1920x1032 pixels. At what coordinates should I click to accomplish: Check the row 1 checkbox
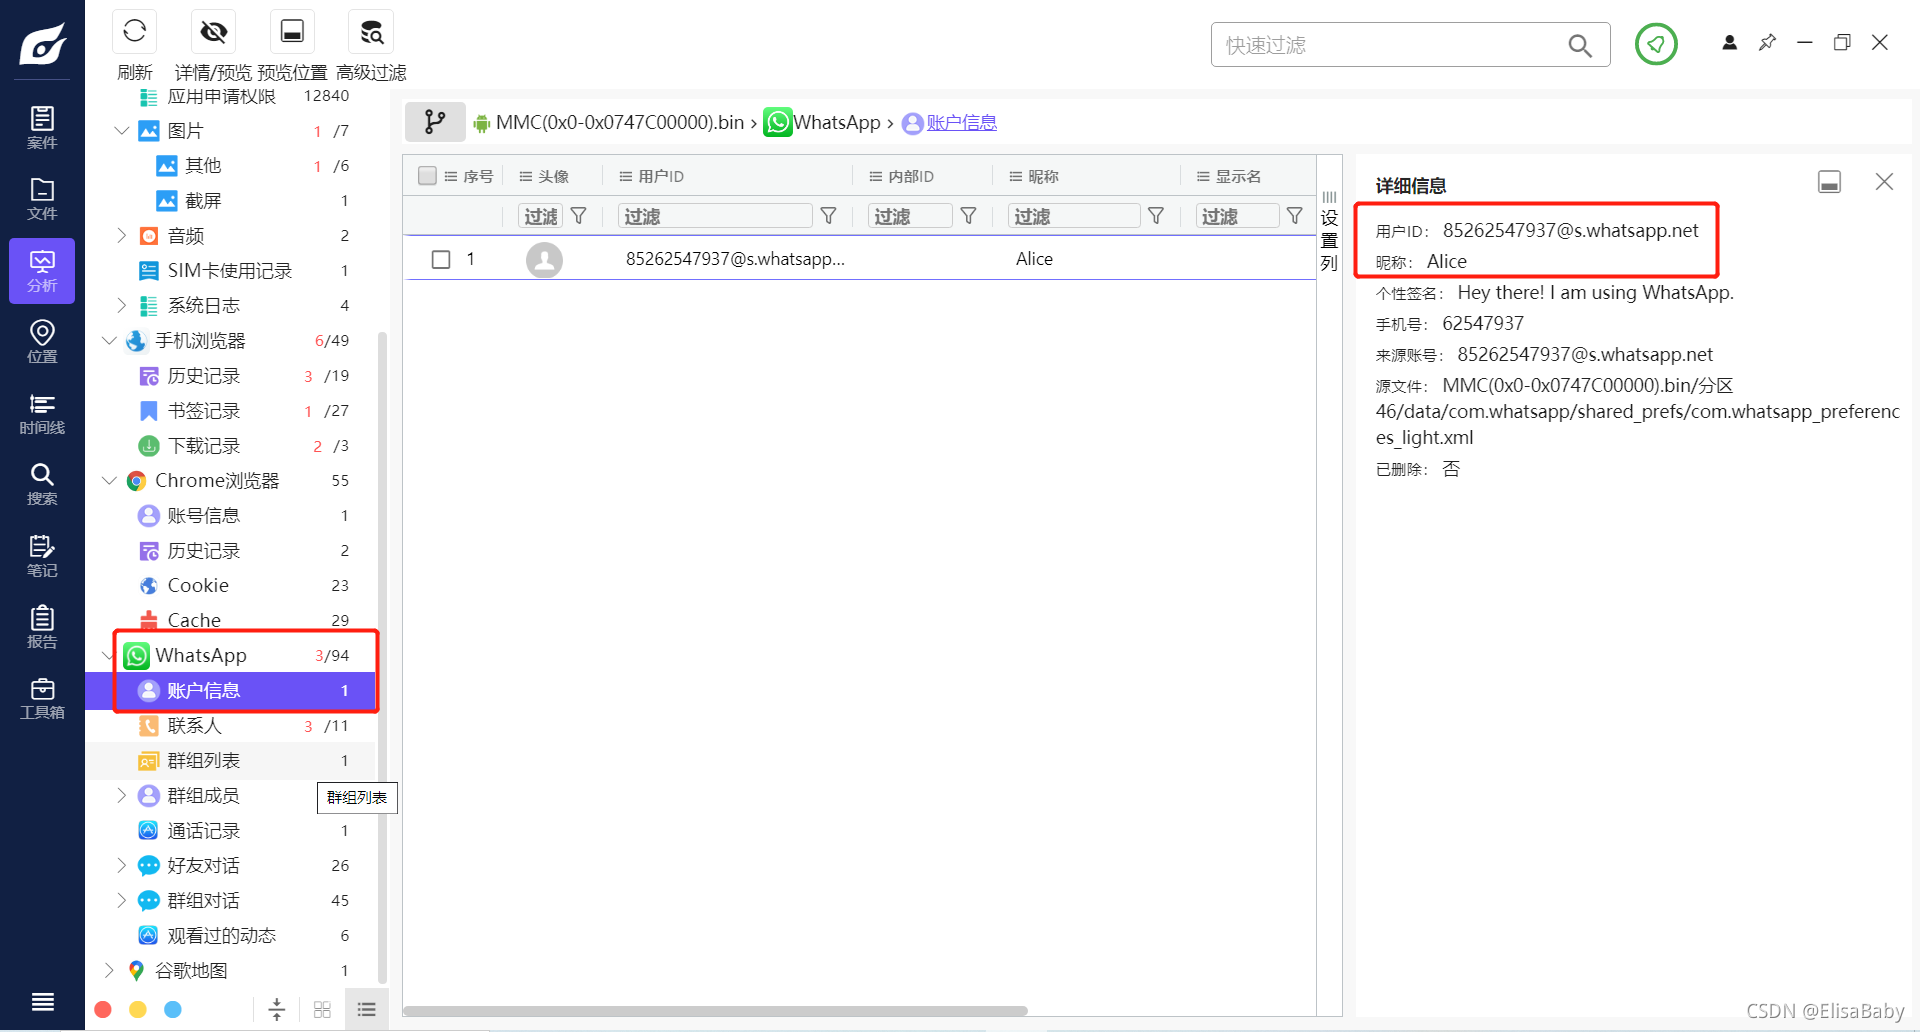pos(441,259)
